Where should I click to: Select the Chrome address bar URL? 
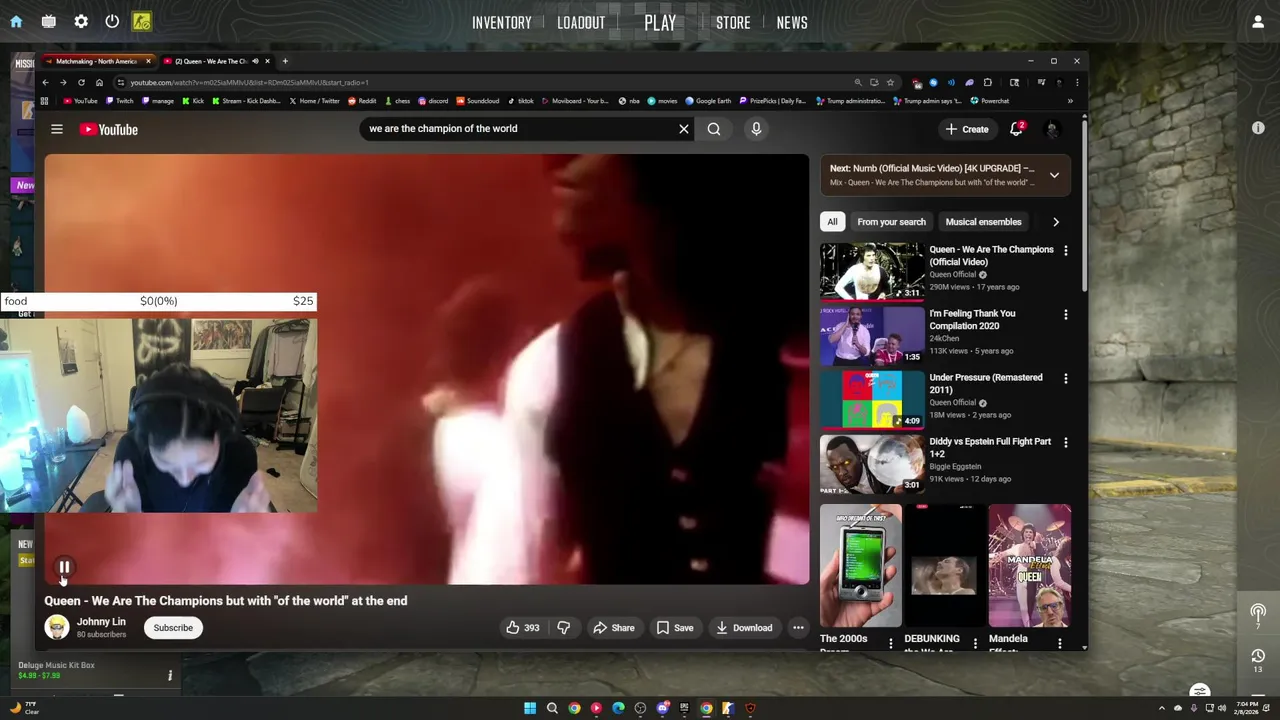tap(249, 82)
